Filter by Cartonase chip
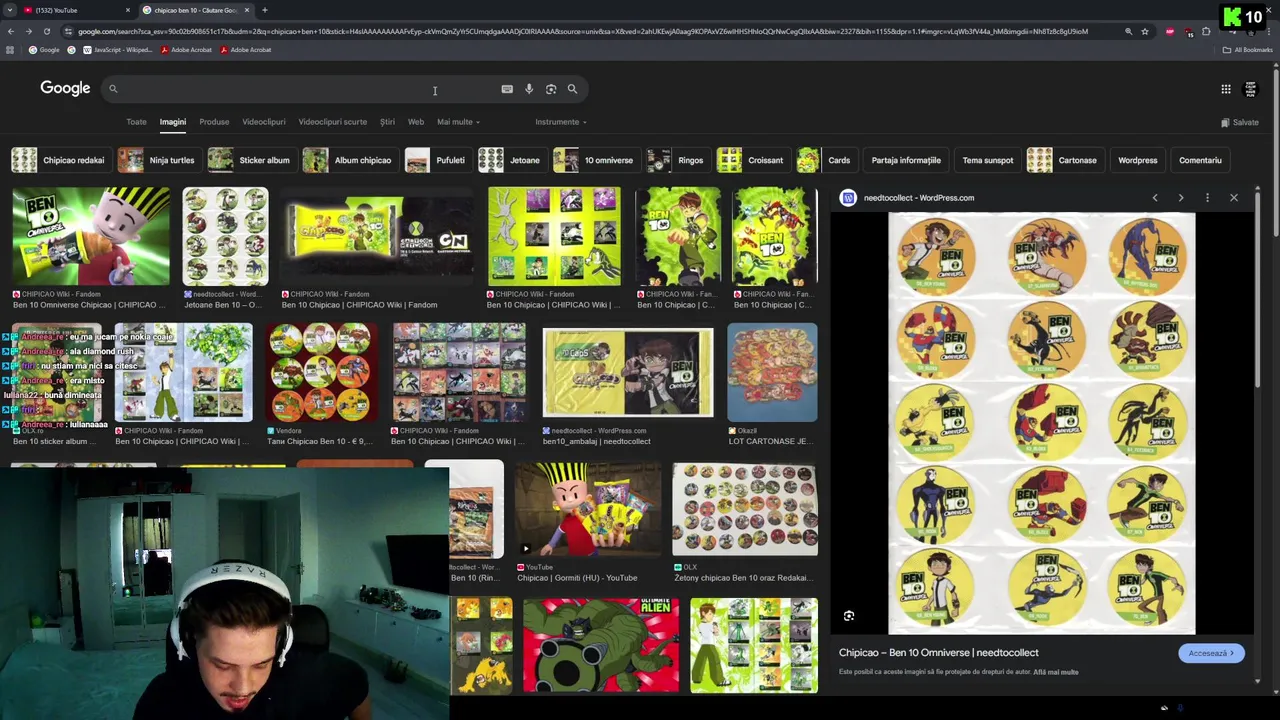 [x=1064, y=160]
